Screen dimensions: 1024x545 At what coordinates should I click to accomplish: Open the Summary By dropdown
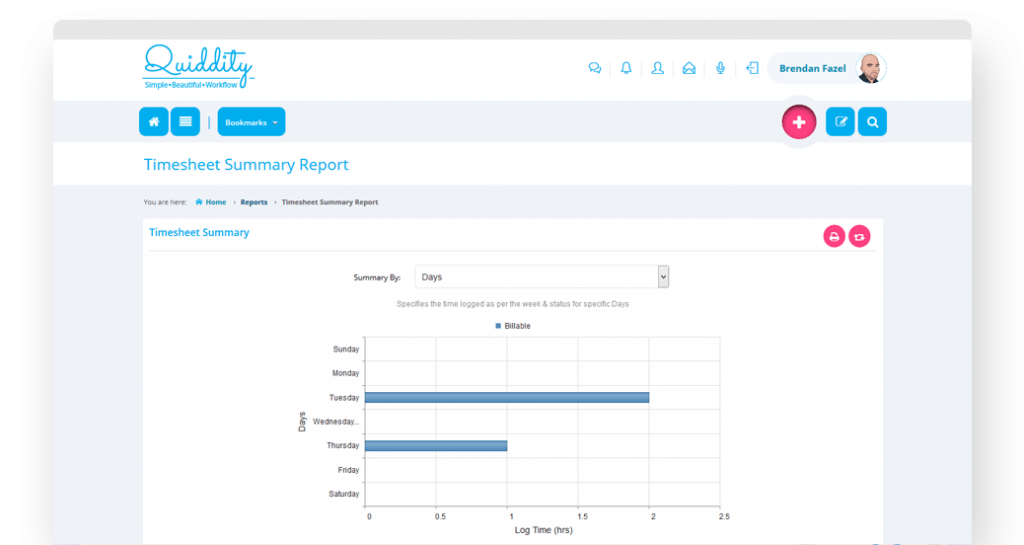pyautogui.click(x=542, y=277)
